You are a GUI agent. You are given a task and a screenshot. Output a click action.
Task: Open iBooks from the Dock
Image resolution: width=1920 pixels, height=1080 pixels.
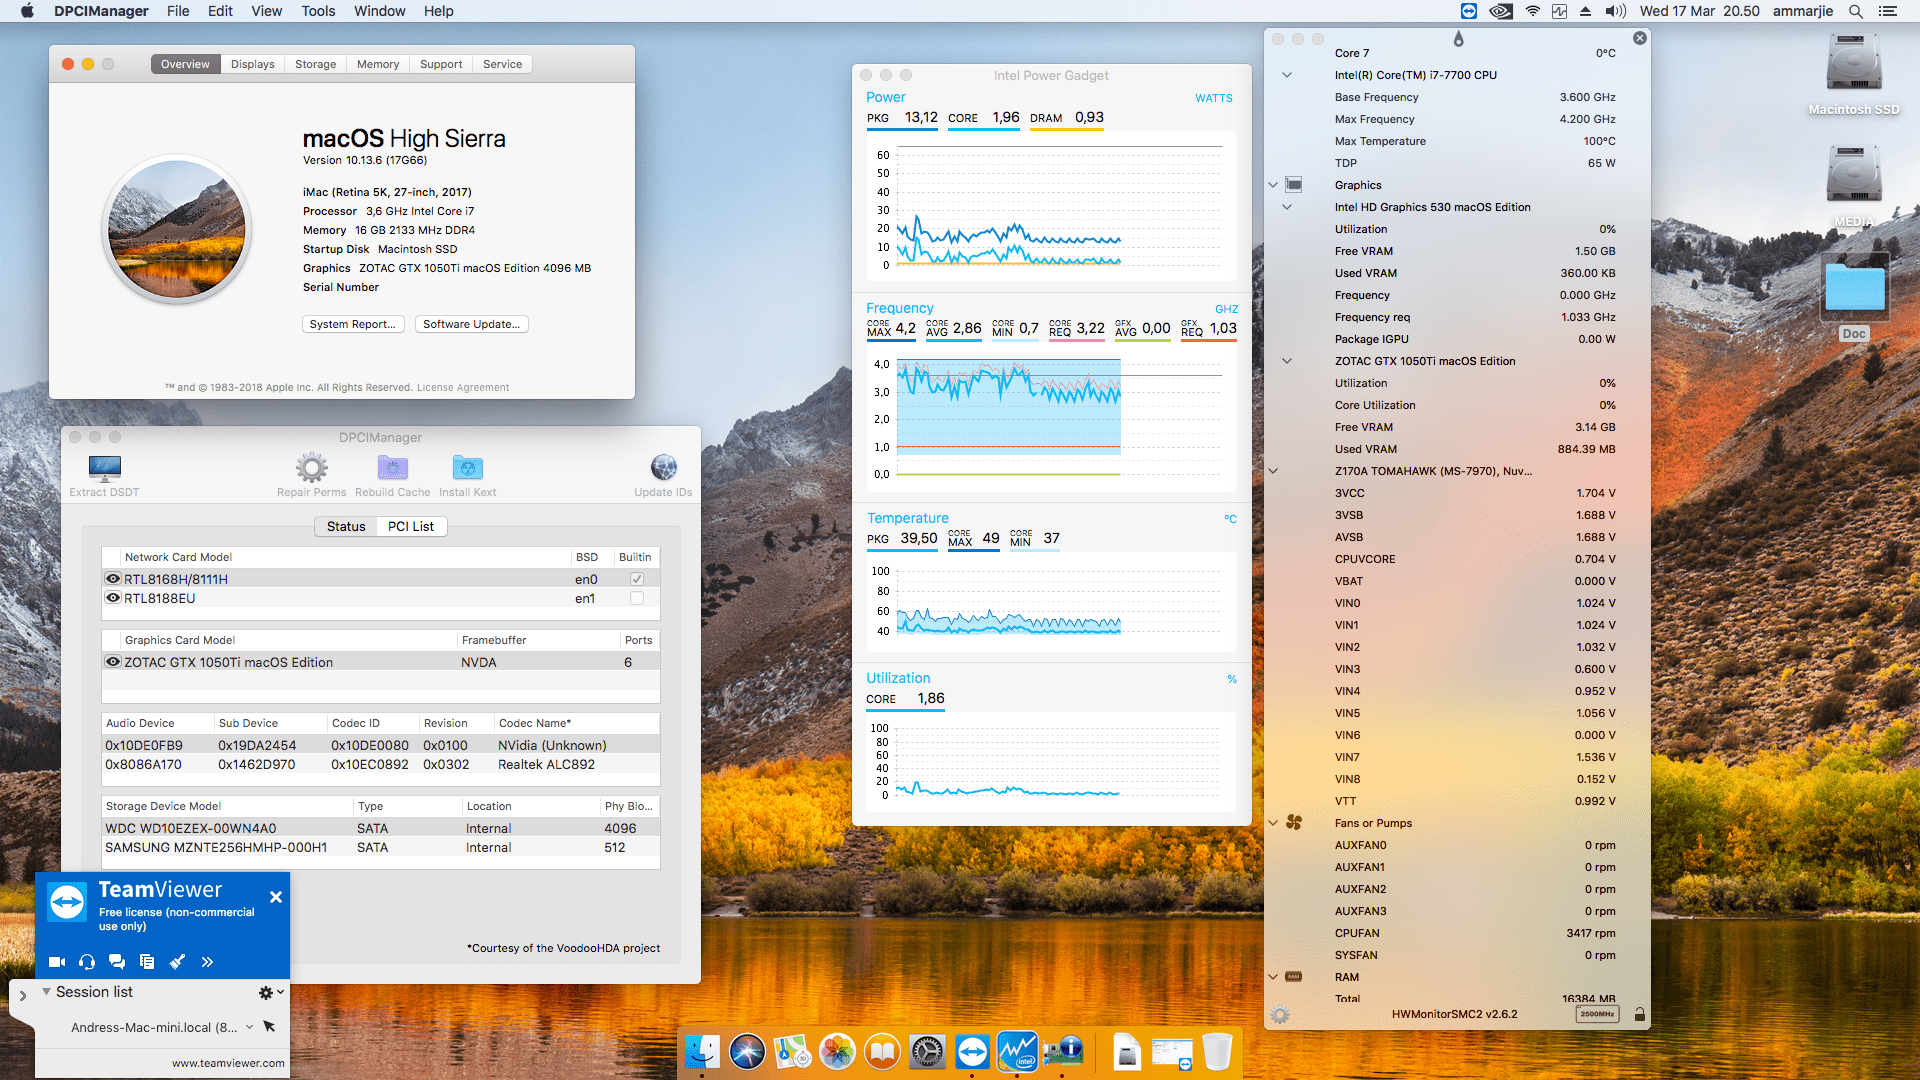point(882,1052)
